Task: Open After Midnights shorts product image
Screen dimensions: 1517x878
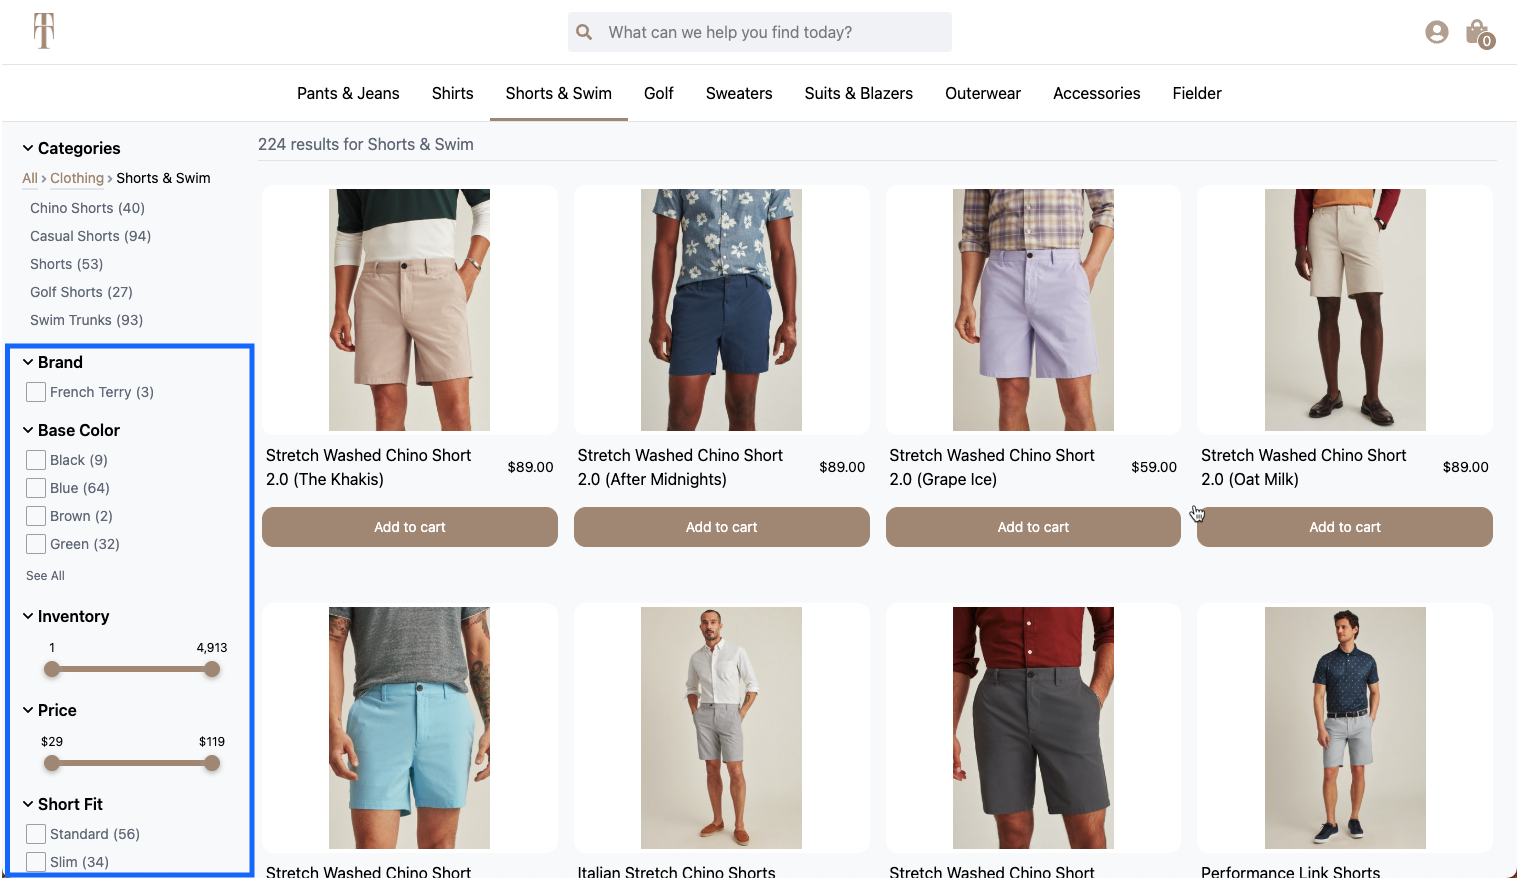Action: pyautogui.click(x=722, y=310)
